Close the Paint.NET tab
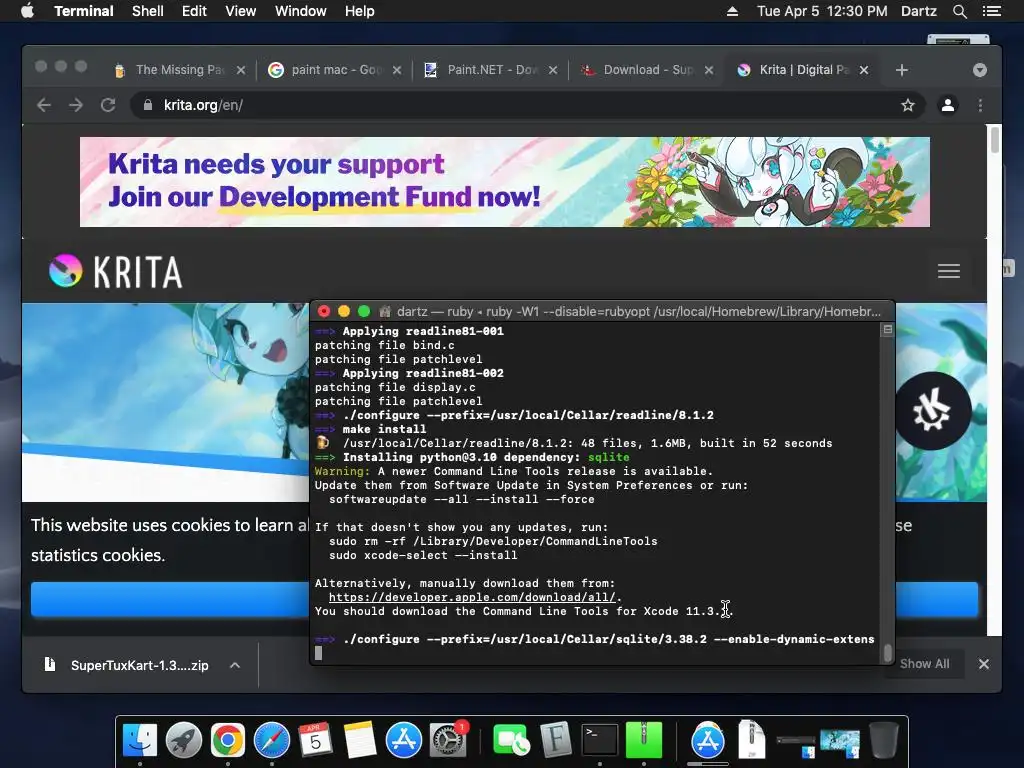The width and height of the screenshot is (1024, 768). [x=553, y=70]
